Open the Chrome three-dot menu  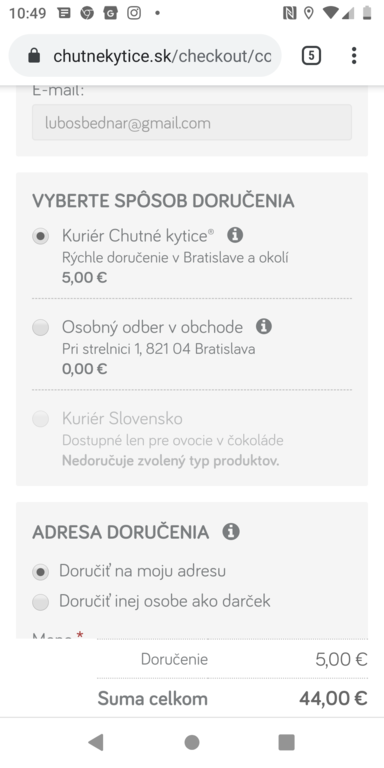[354, 56]
